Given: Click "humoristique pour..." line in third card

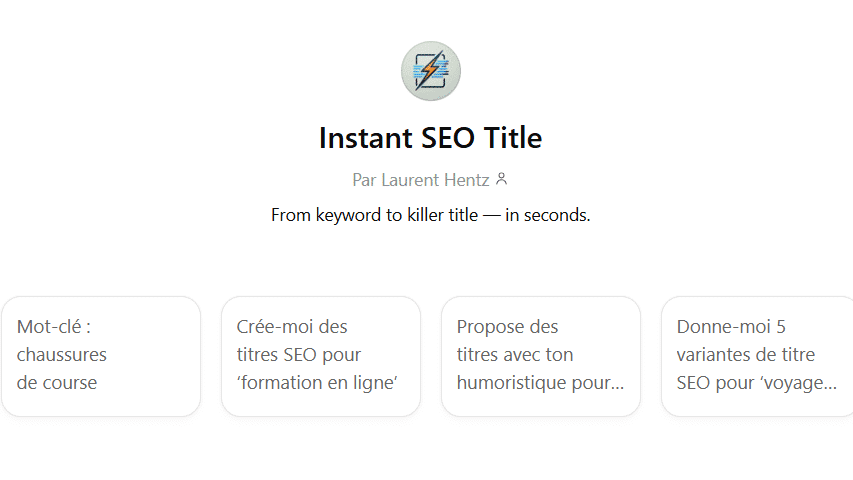Looking at the screenshot, I should coord(540,383).
